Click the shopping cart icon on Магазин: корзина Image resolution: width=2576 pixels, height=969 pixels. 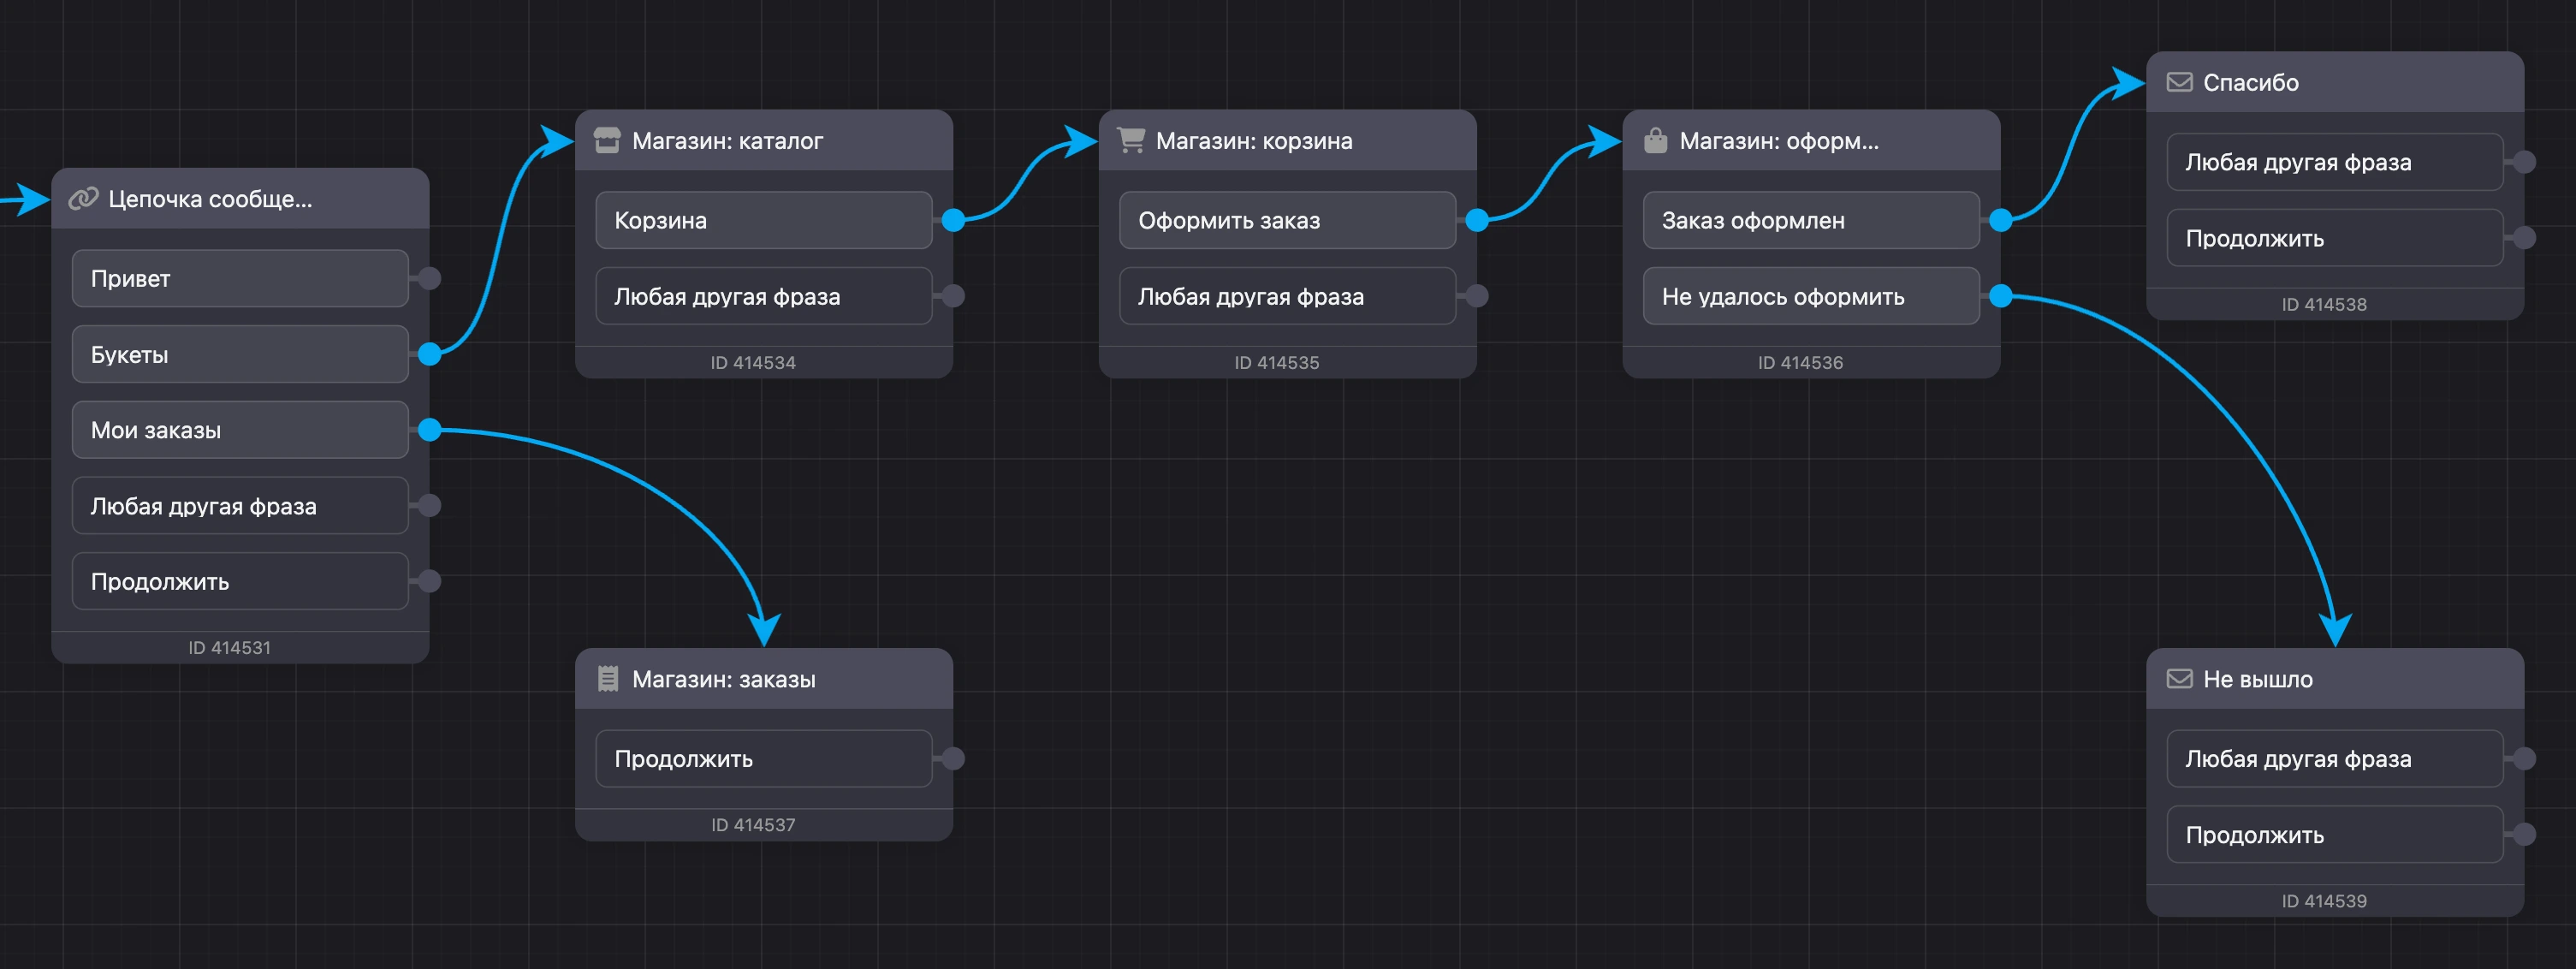1130,140
